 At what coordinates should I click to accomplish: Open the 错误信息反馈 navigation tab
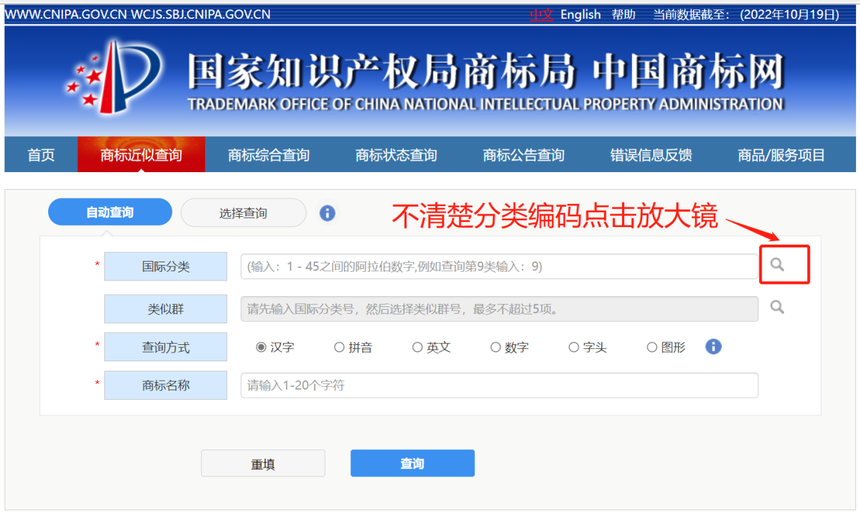651,155
